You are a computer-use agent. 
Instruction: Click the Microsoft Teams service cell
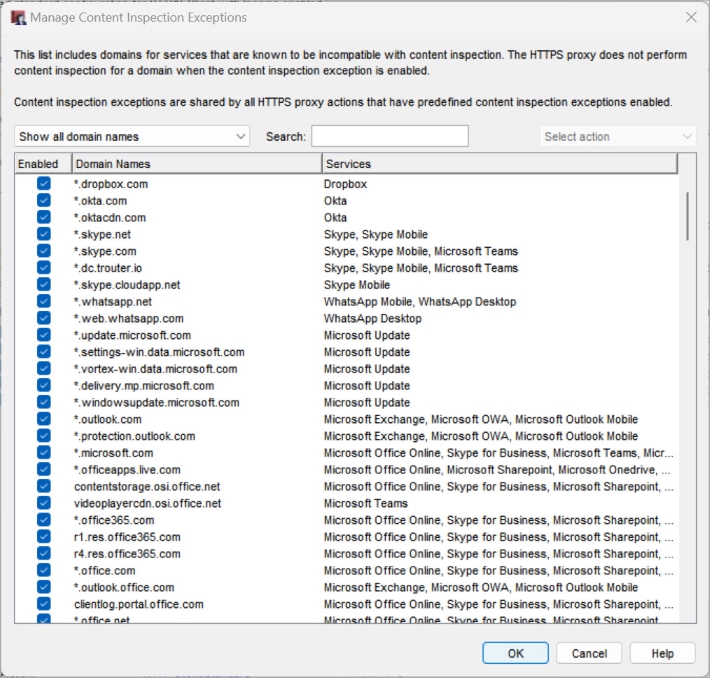366,503
